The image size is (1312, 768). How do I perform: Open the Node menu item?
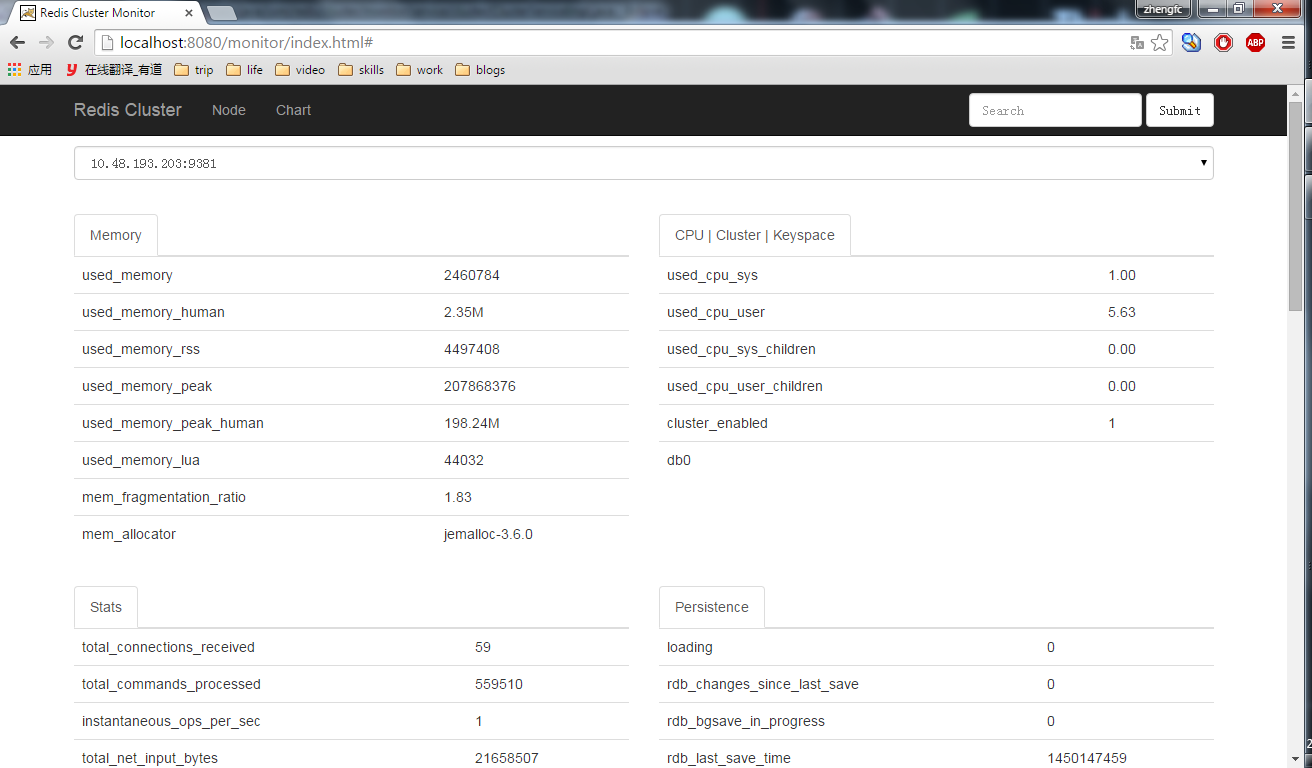[x=229, y=110]
